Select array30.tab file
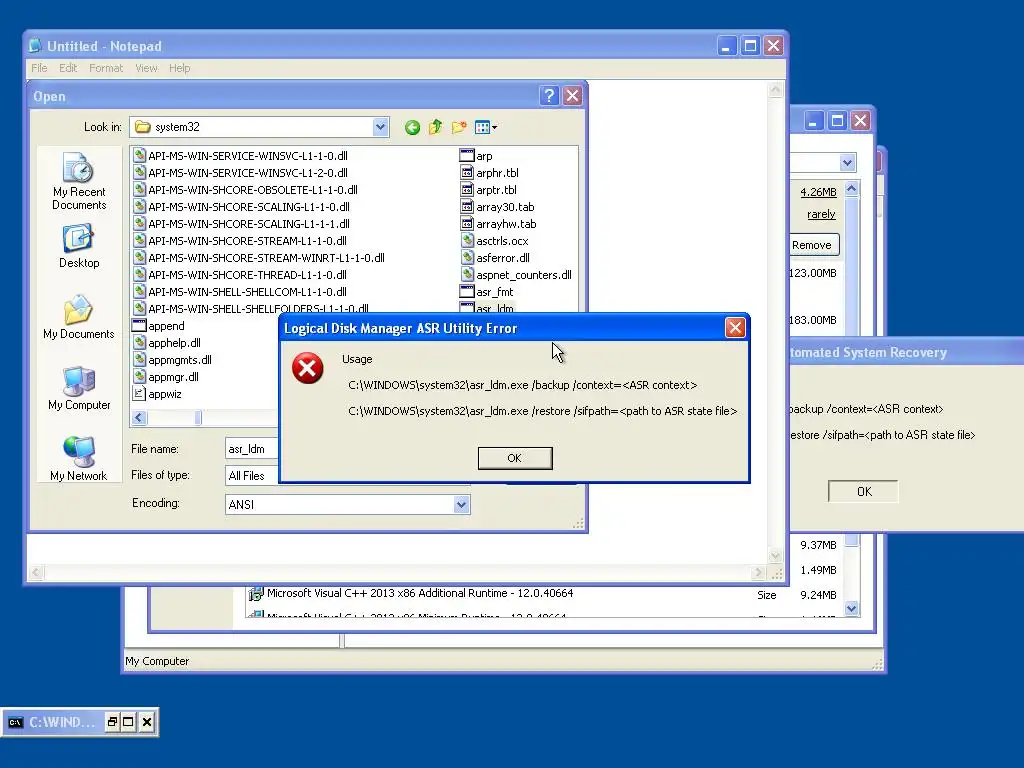The height and width of the screenshot is (768, 1024). tap(498, 207)
